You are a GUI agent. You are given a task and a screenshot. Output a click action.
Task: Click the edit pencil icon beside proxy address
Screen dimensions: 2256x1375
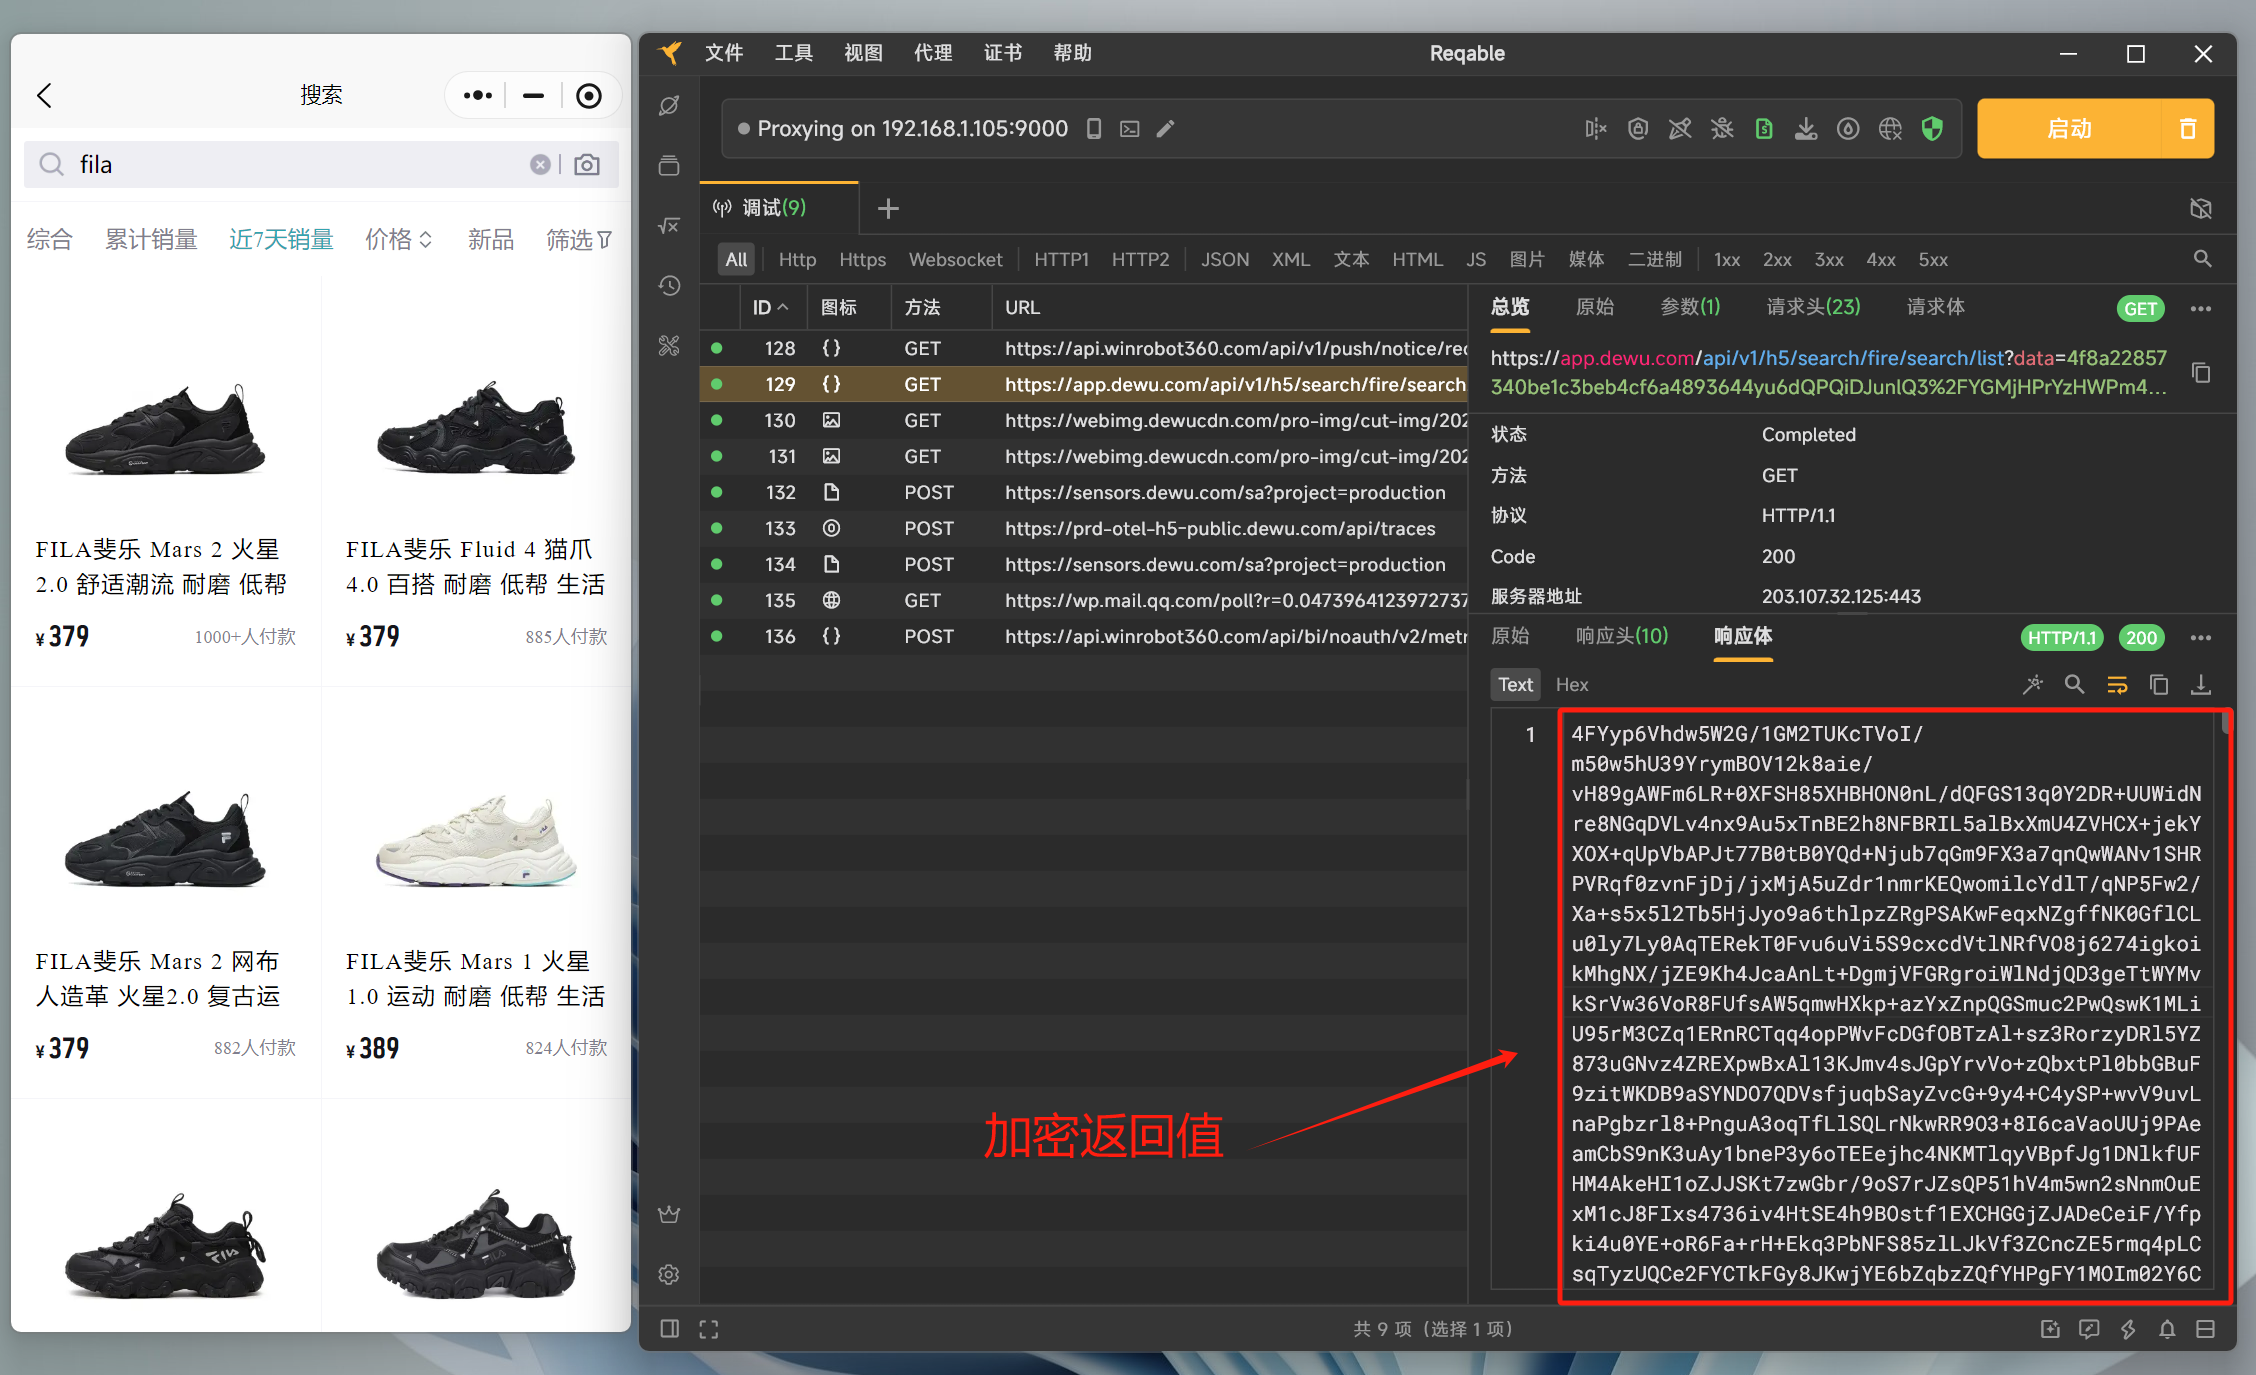(1165, 129)
